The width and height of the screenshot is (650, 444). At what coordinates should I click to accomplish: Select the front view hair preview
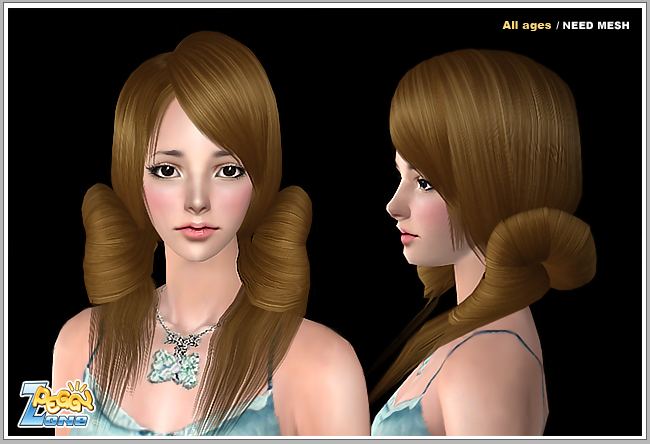tap(196, 220)
